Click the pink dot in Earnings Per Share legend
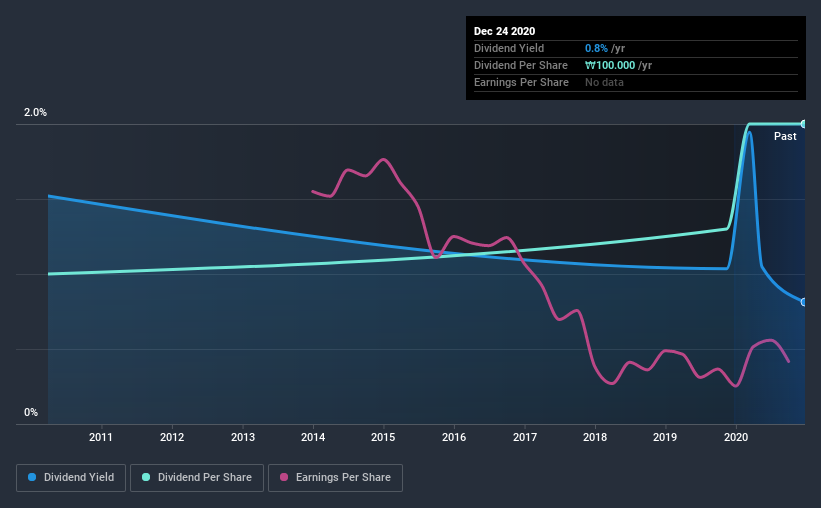 coord(284,477)
